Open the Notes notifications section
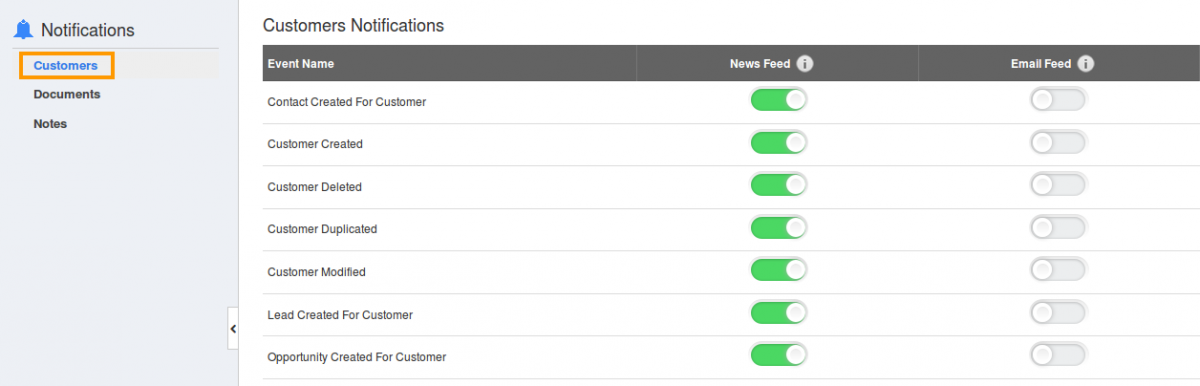This screenshot has width=1200, height=386. pyautogui.click(x=50, y=124)
